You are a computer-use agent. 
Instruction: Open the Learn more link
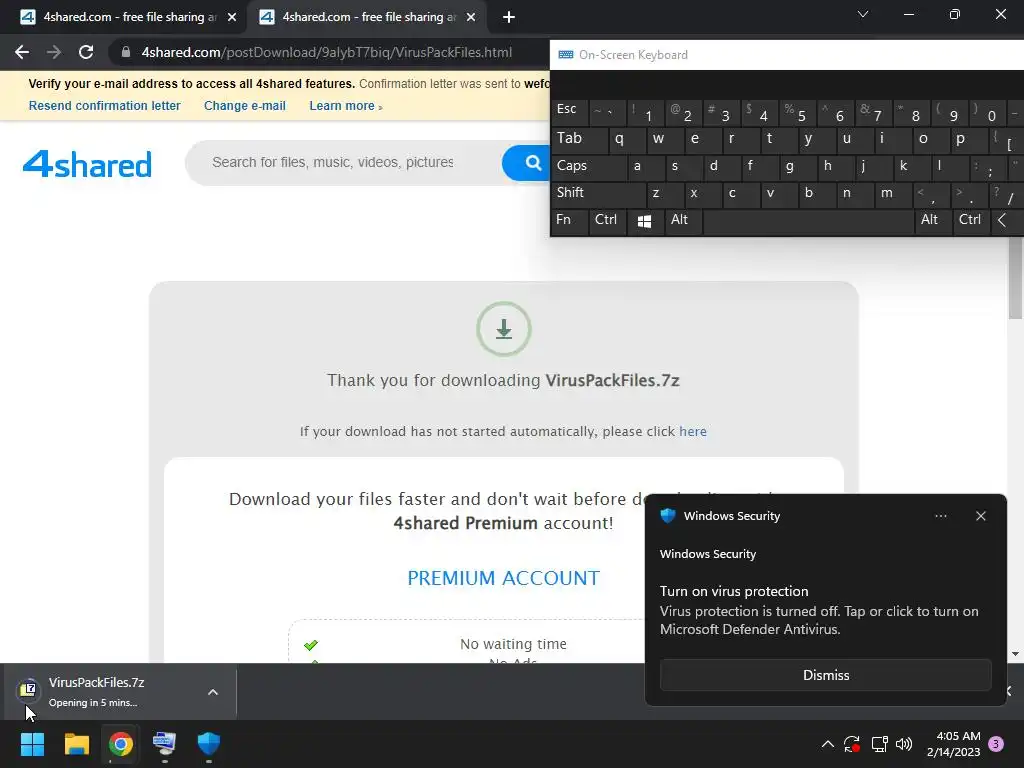point(345,106)
